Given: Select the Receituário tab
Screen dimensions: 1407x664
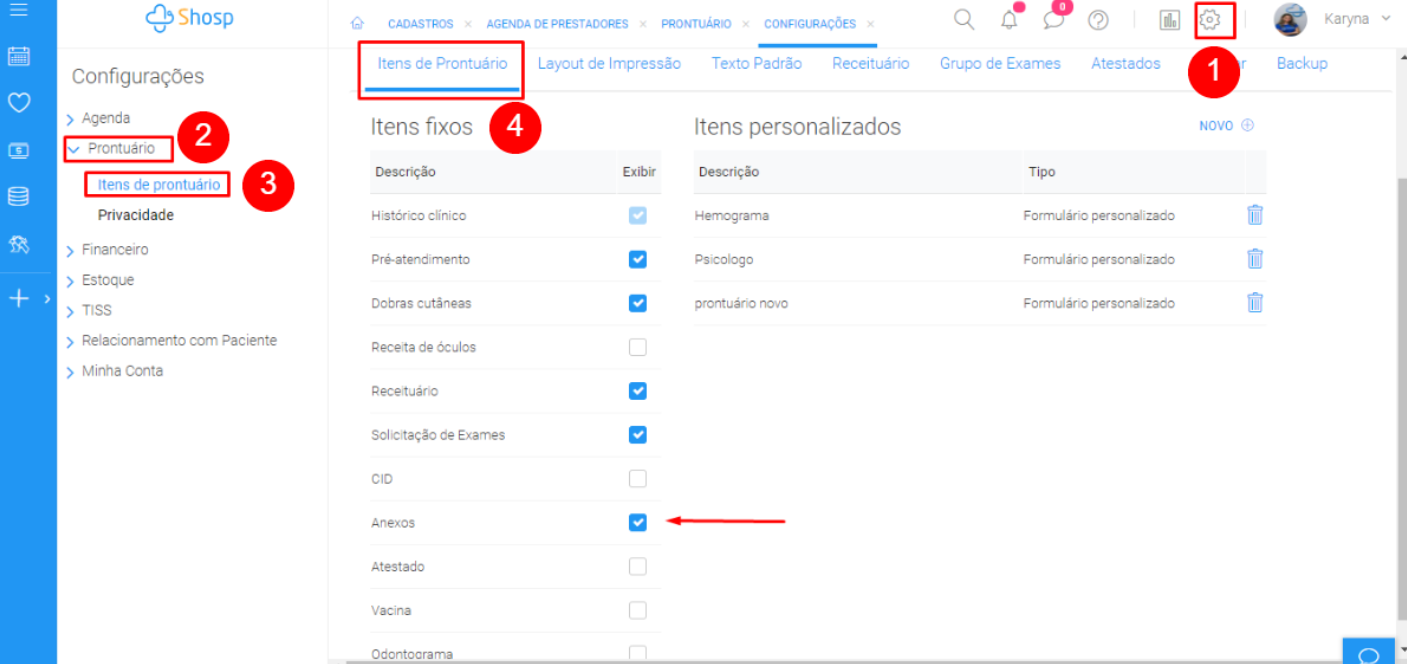Looking at the screenshot, I should (870, 64).
